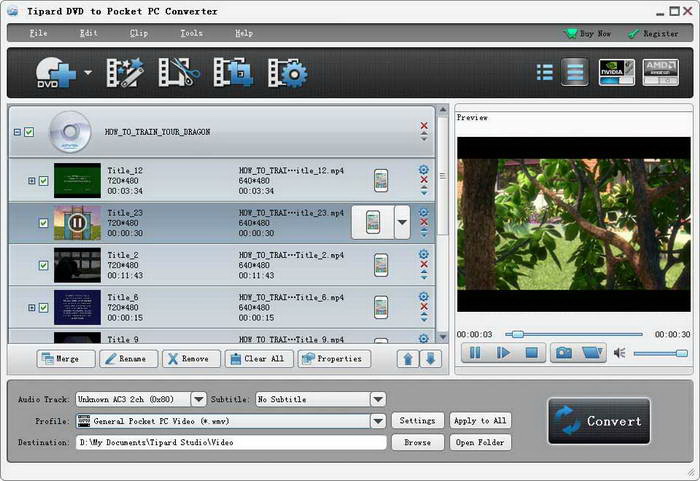Open the Tools menu

pyautogui.click(x=191, y=33)
